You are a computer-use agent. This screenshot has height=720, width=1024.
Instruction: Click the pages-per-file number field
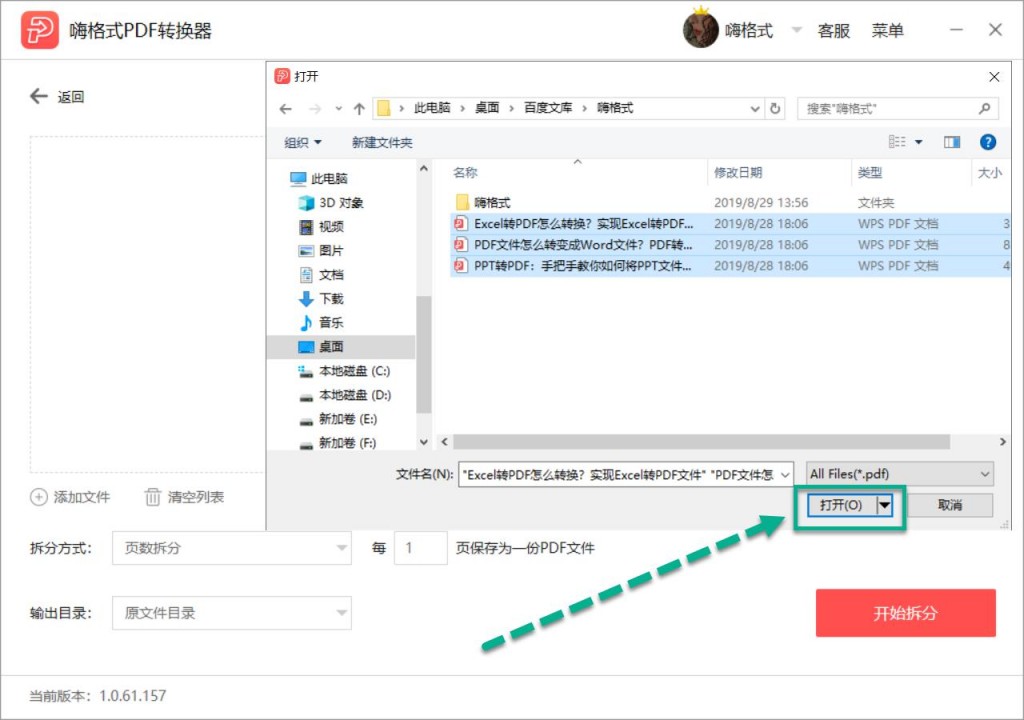pyautogui.click(x=421, y=548)
